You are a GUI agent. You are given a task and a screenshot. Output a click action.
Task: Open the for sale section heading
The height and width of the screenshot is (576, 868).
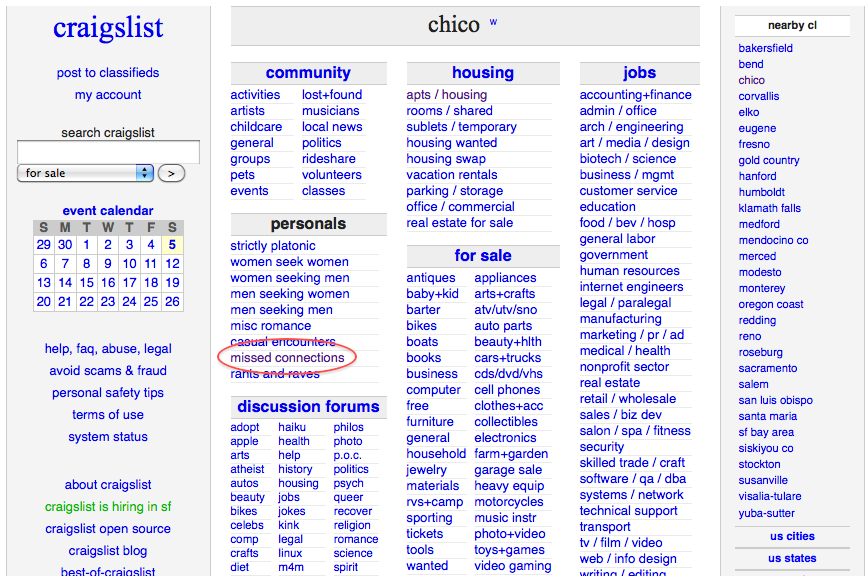(483, 256)
